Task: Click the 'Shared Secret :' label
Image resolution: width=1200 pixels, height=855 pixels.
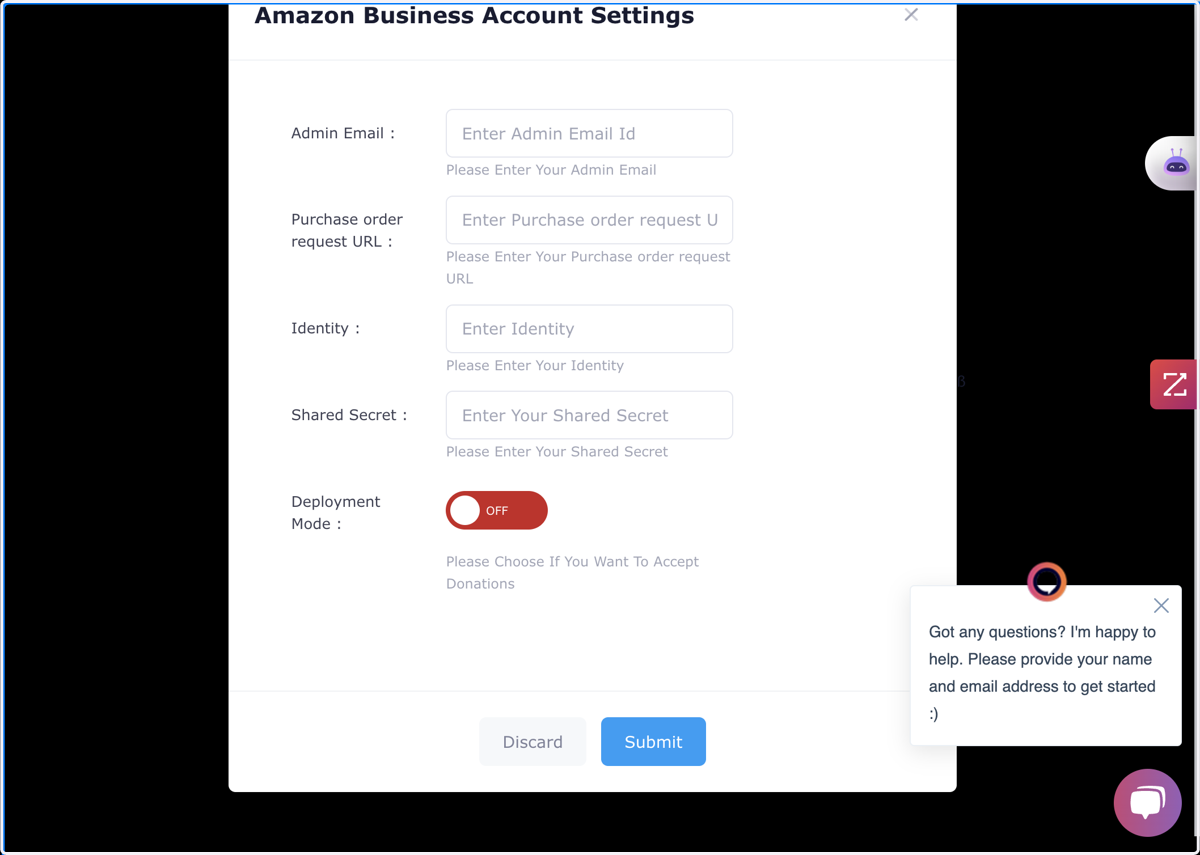Action: tap(349, 415)
